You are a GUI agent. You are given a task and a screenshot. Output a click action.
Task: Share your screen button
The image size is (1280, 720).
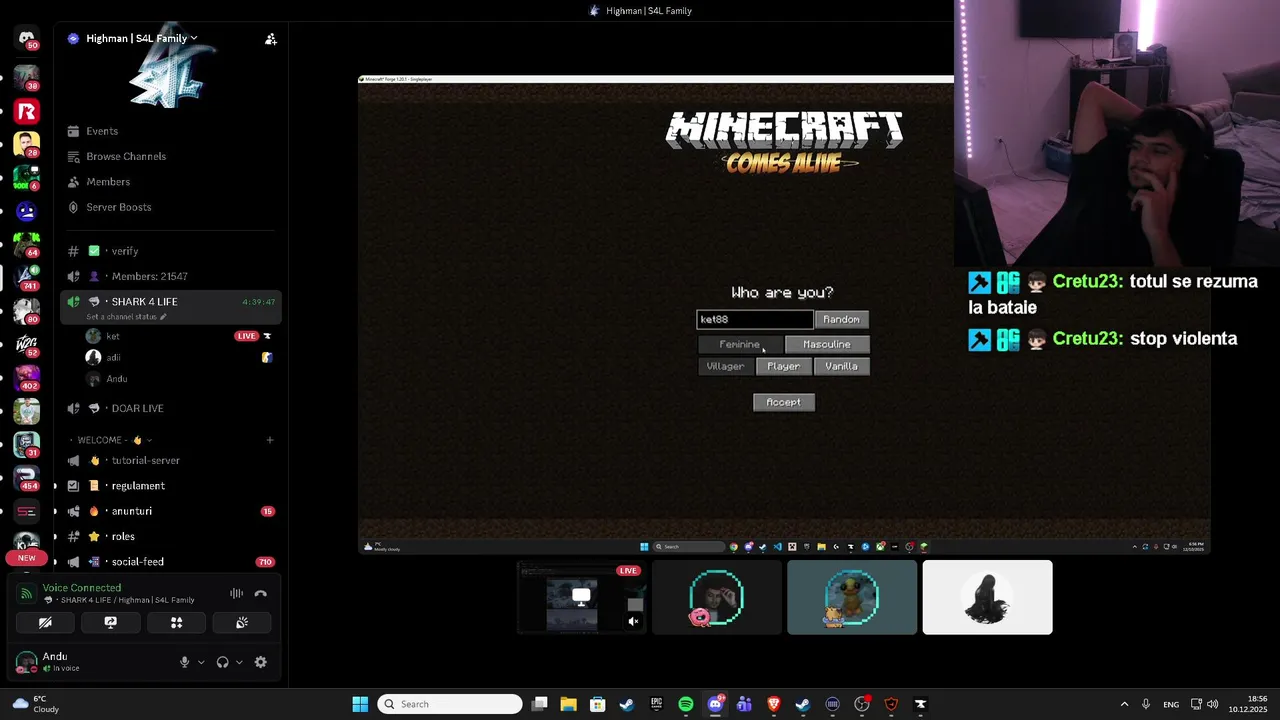[111, 622]
